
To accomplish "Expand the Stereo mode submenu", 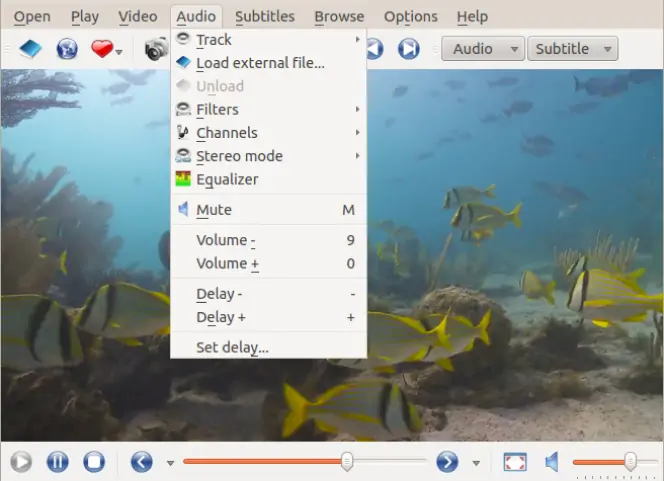I will pyautogui.click(x=268, y=156).
